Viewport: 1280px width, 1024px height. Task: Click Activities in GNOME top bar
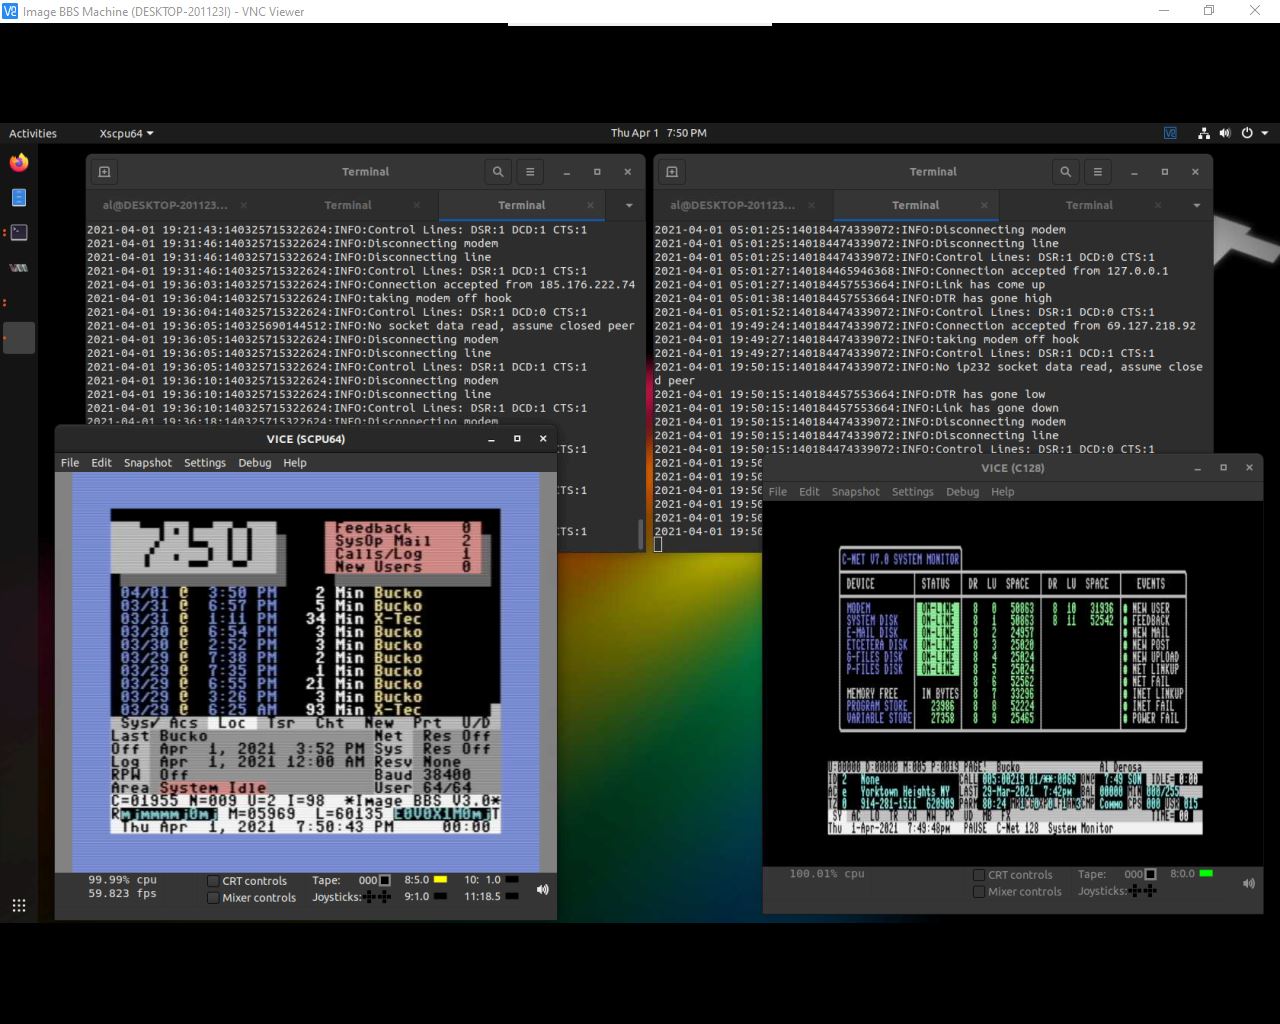[33, 133]
